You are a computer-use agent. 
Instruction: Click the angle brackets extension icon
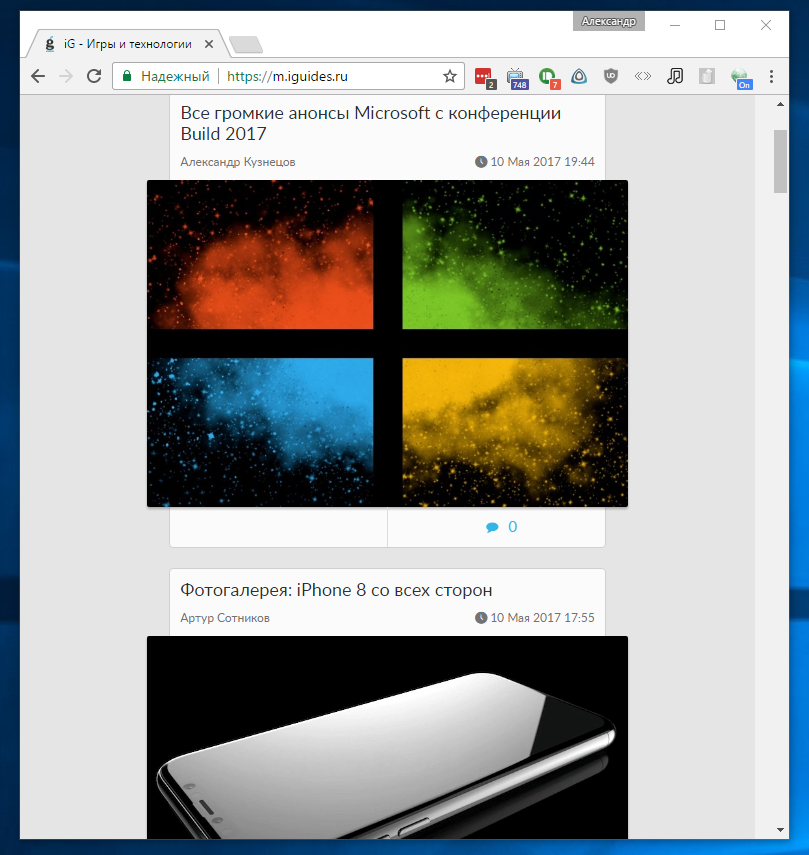643,76
